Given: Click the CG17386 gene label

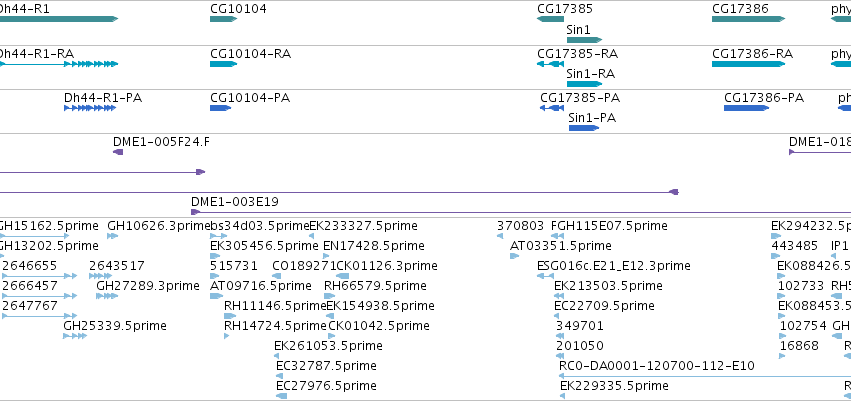Looking at the screenshot, I should (740, 9).
